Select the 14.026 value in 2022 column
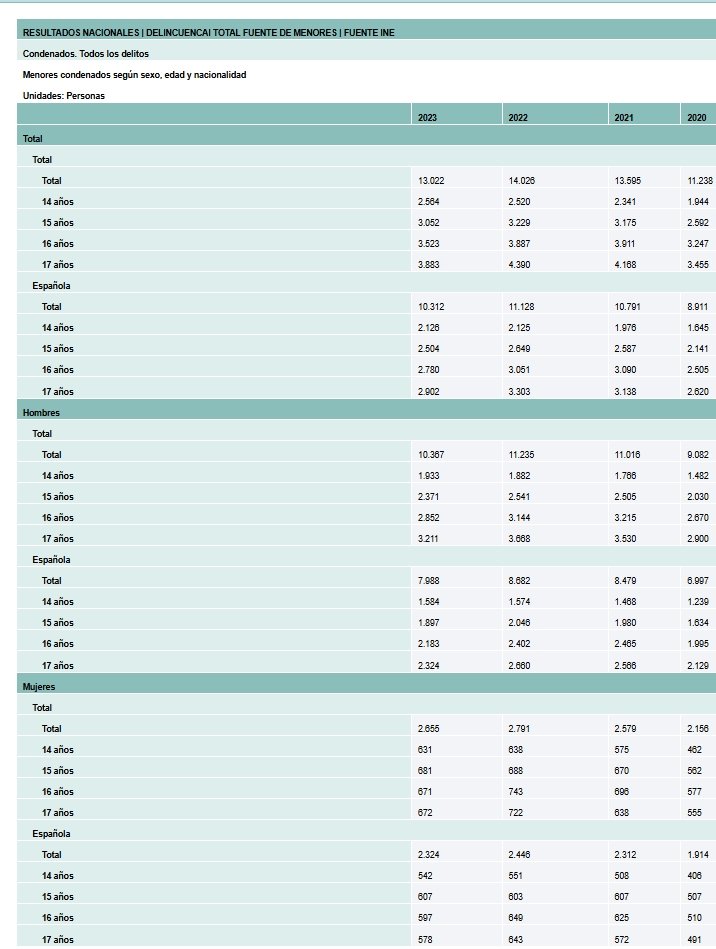The image size is (716, 949). pyautogui.click(x=521, y=181)
